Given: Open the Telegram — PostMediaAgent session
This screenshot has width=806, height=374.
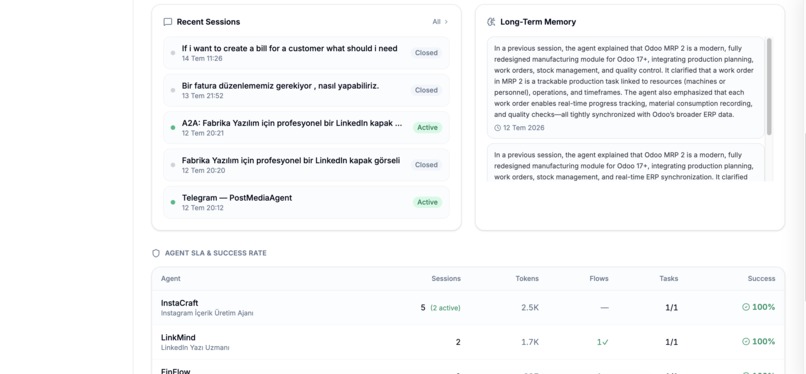Looking at the screenshot, I should tap(306, 202).
